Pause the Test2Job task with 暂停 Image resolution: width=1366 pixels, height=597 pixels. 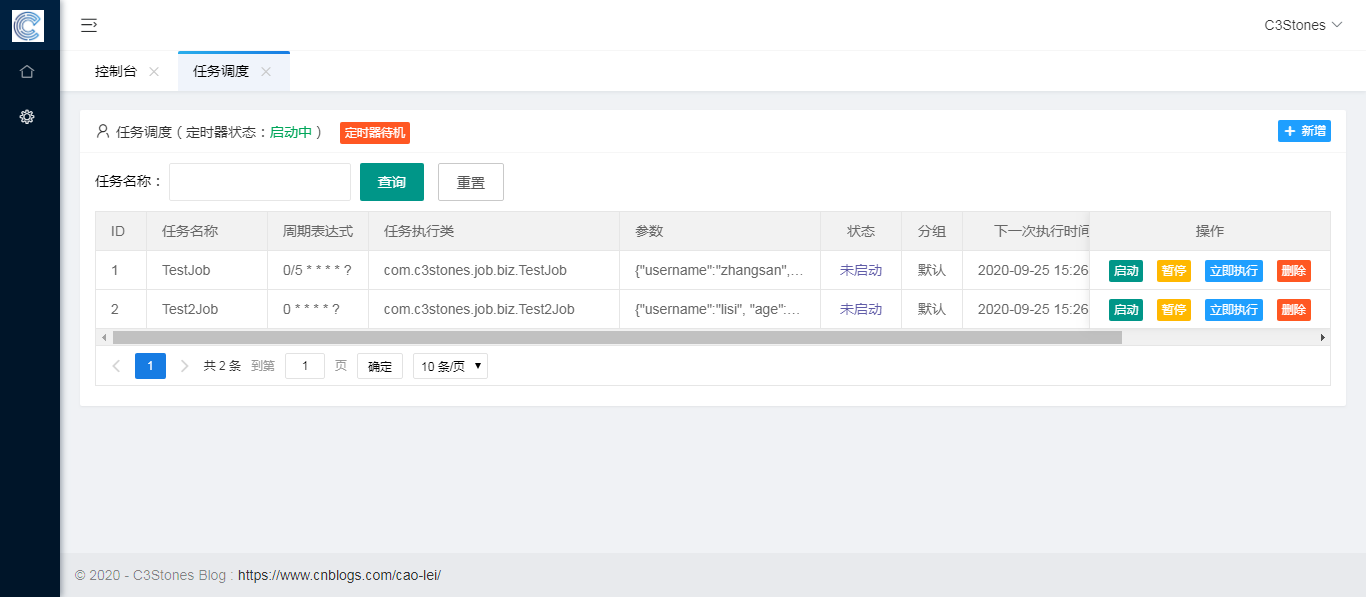[x=1174, y=310]
